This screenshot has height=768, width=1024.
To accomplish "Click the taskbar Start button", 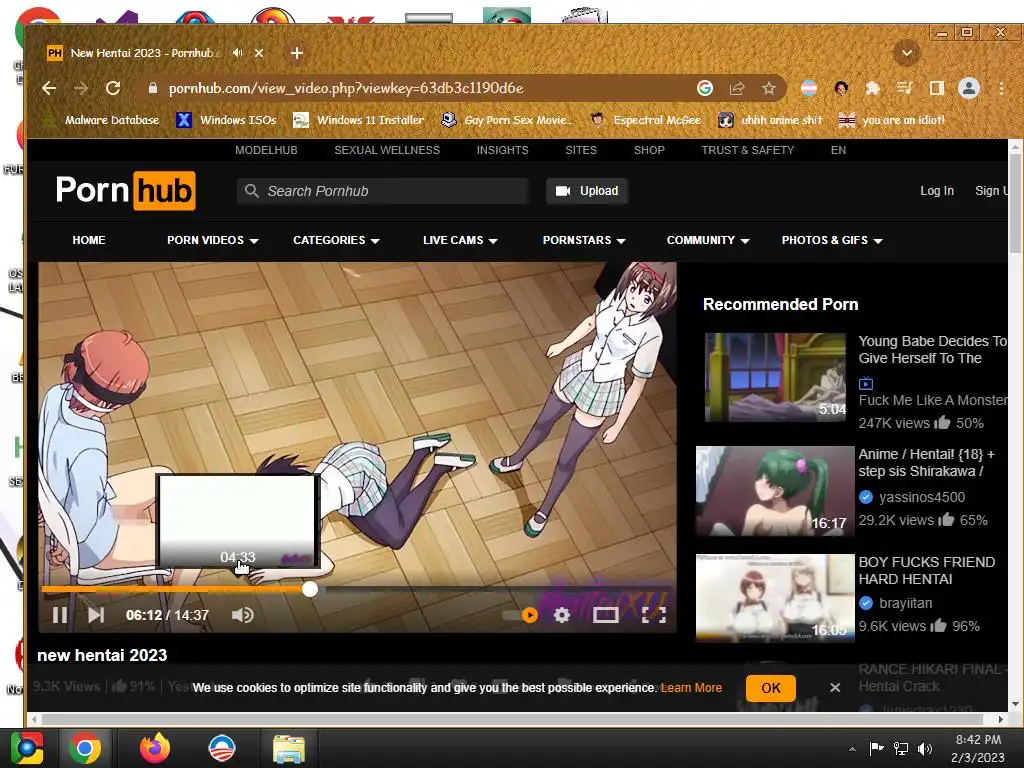I will click(x=27, y=748).
